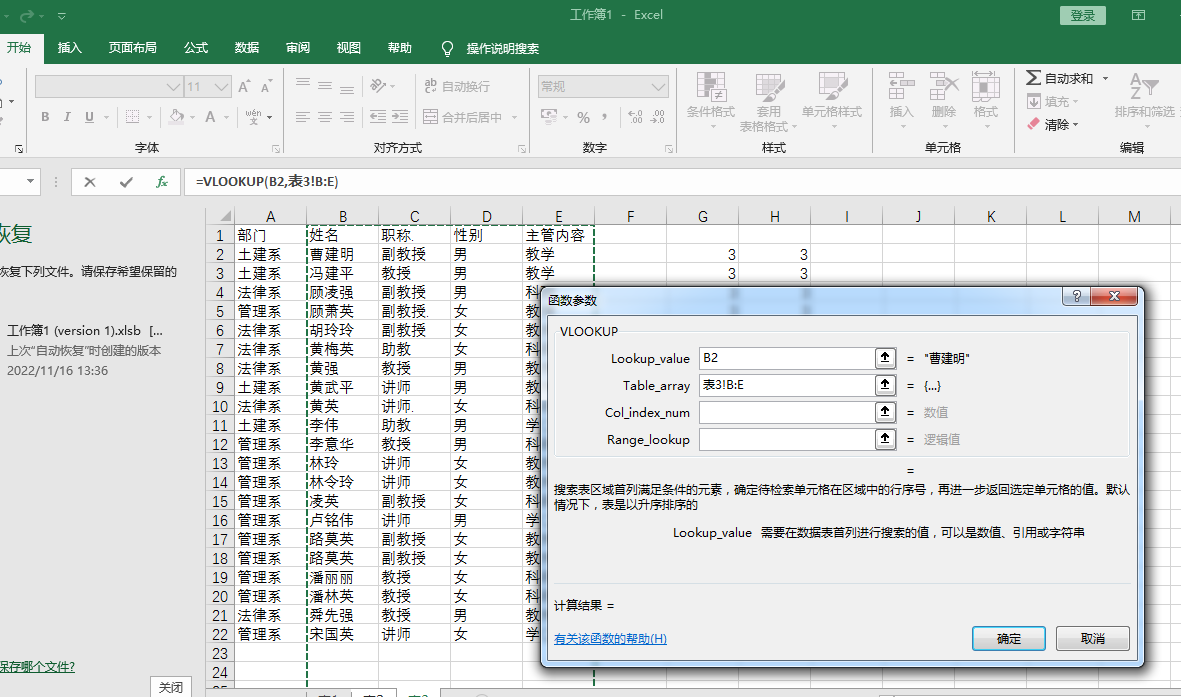Click the accounting number format icon
Viewport: 1181px width, 697px height.
click(549, 116)
